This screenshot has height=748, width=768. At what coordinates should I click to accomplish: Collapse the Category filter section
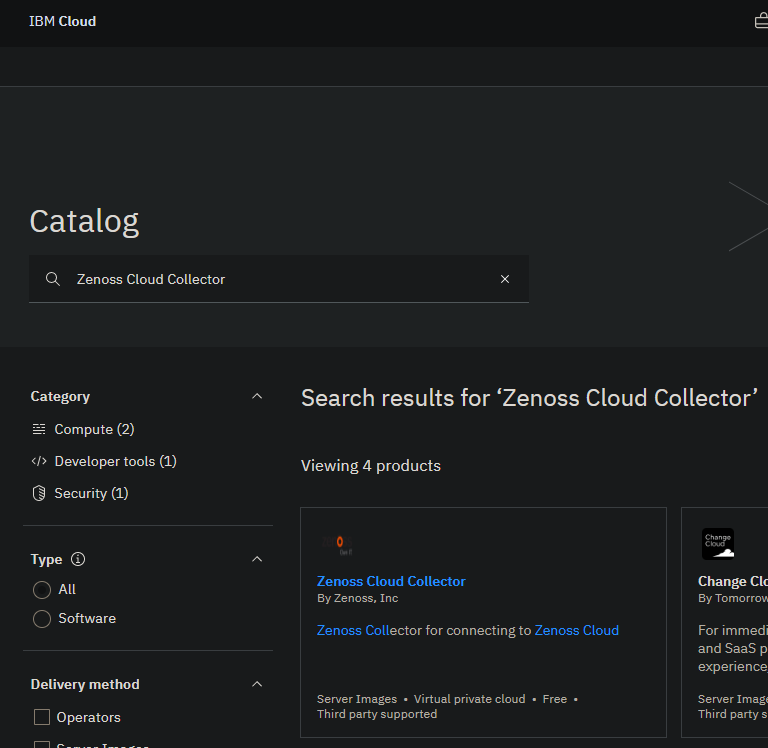coord(257,396)
